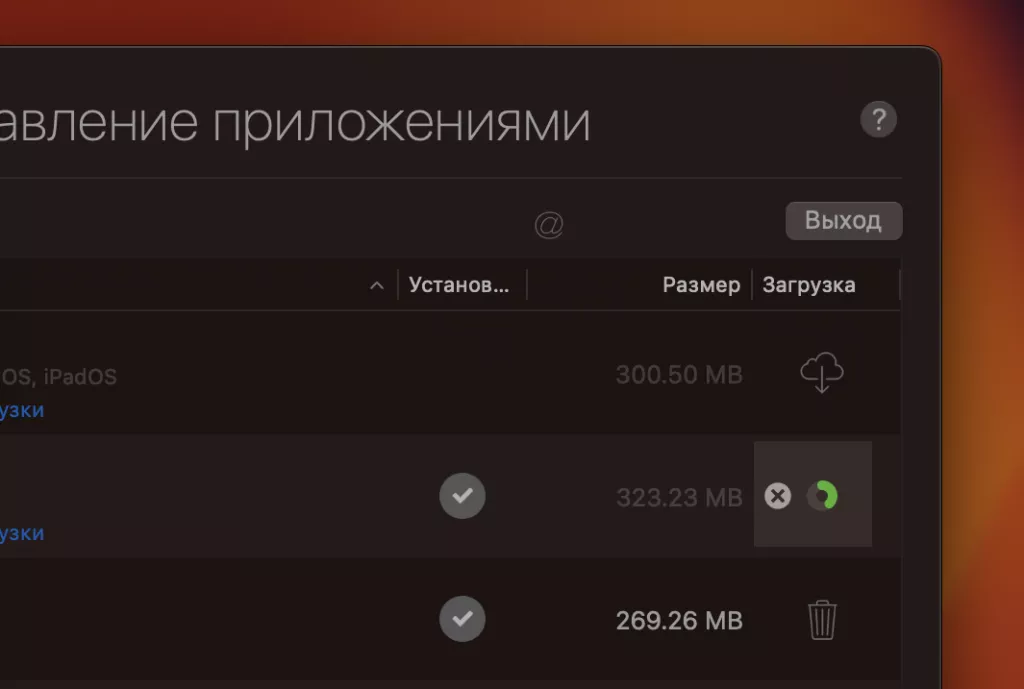1024x689 pixels.
Task: Select the 323.23 MB size value
Action: [x=679, y=498]
